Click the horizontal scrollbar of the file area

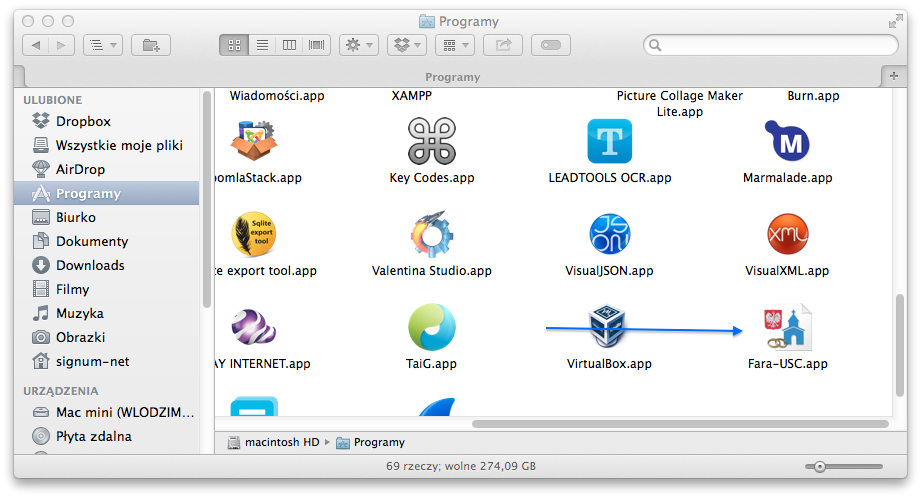[680, 423]
